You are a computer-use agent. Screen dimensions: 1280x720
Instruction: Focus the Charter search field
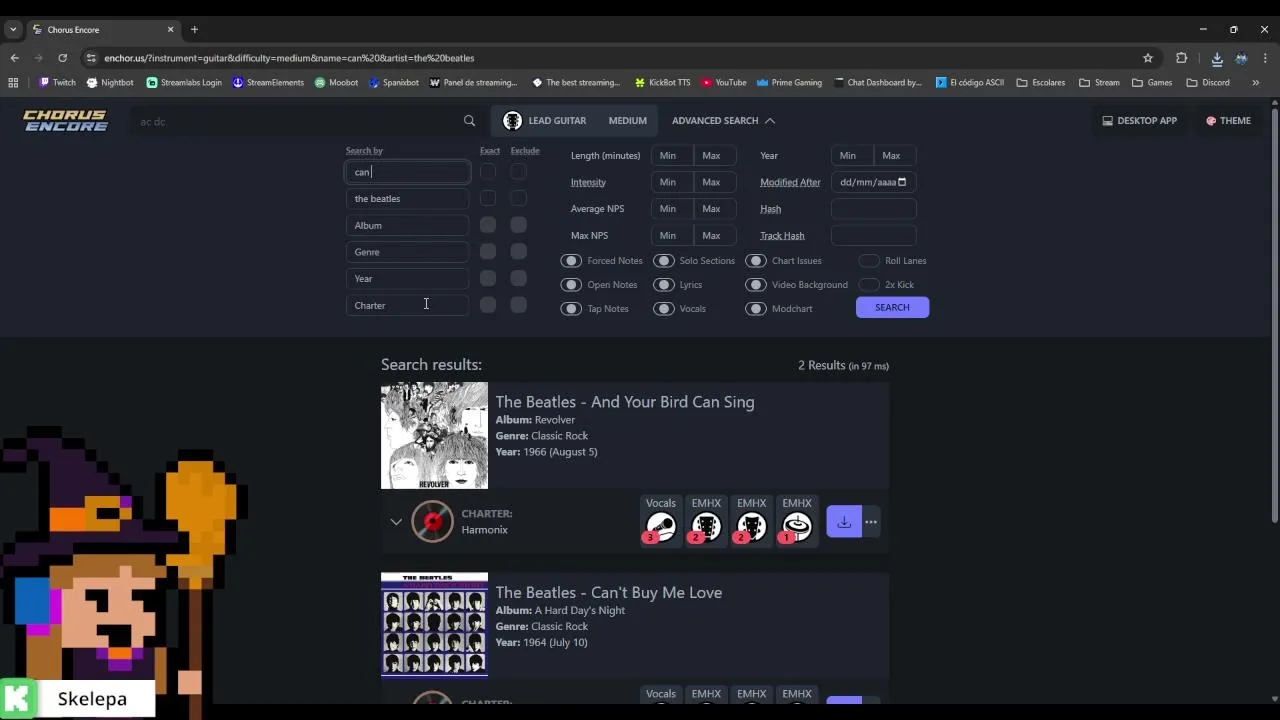408,305
